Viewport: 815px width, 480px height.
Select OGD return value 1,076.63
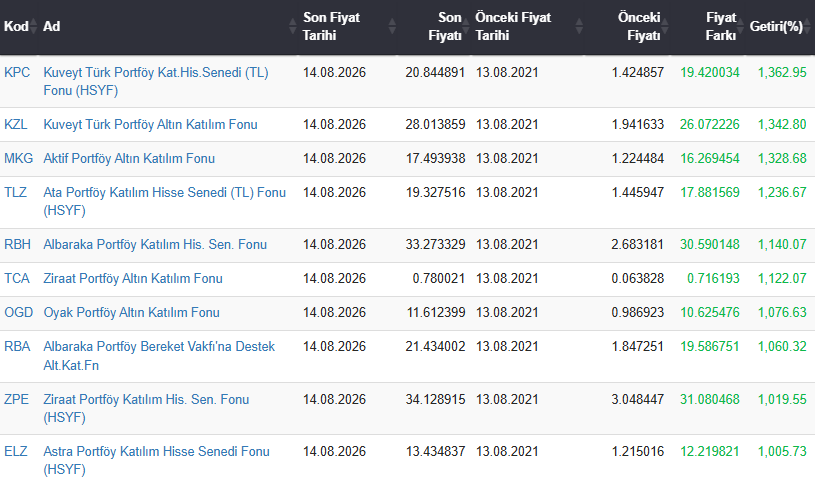782,312
